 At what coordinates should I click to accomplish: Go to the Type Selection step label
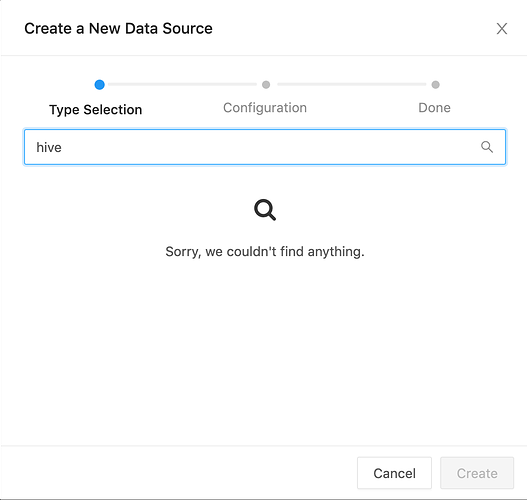[x=95, y=110]
